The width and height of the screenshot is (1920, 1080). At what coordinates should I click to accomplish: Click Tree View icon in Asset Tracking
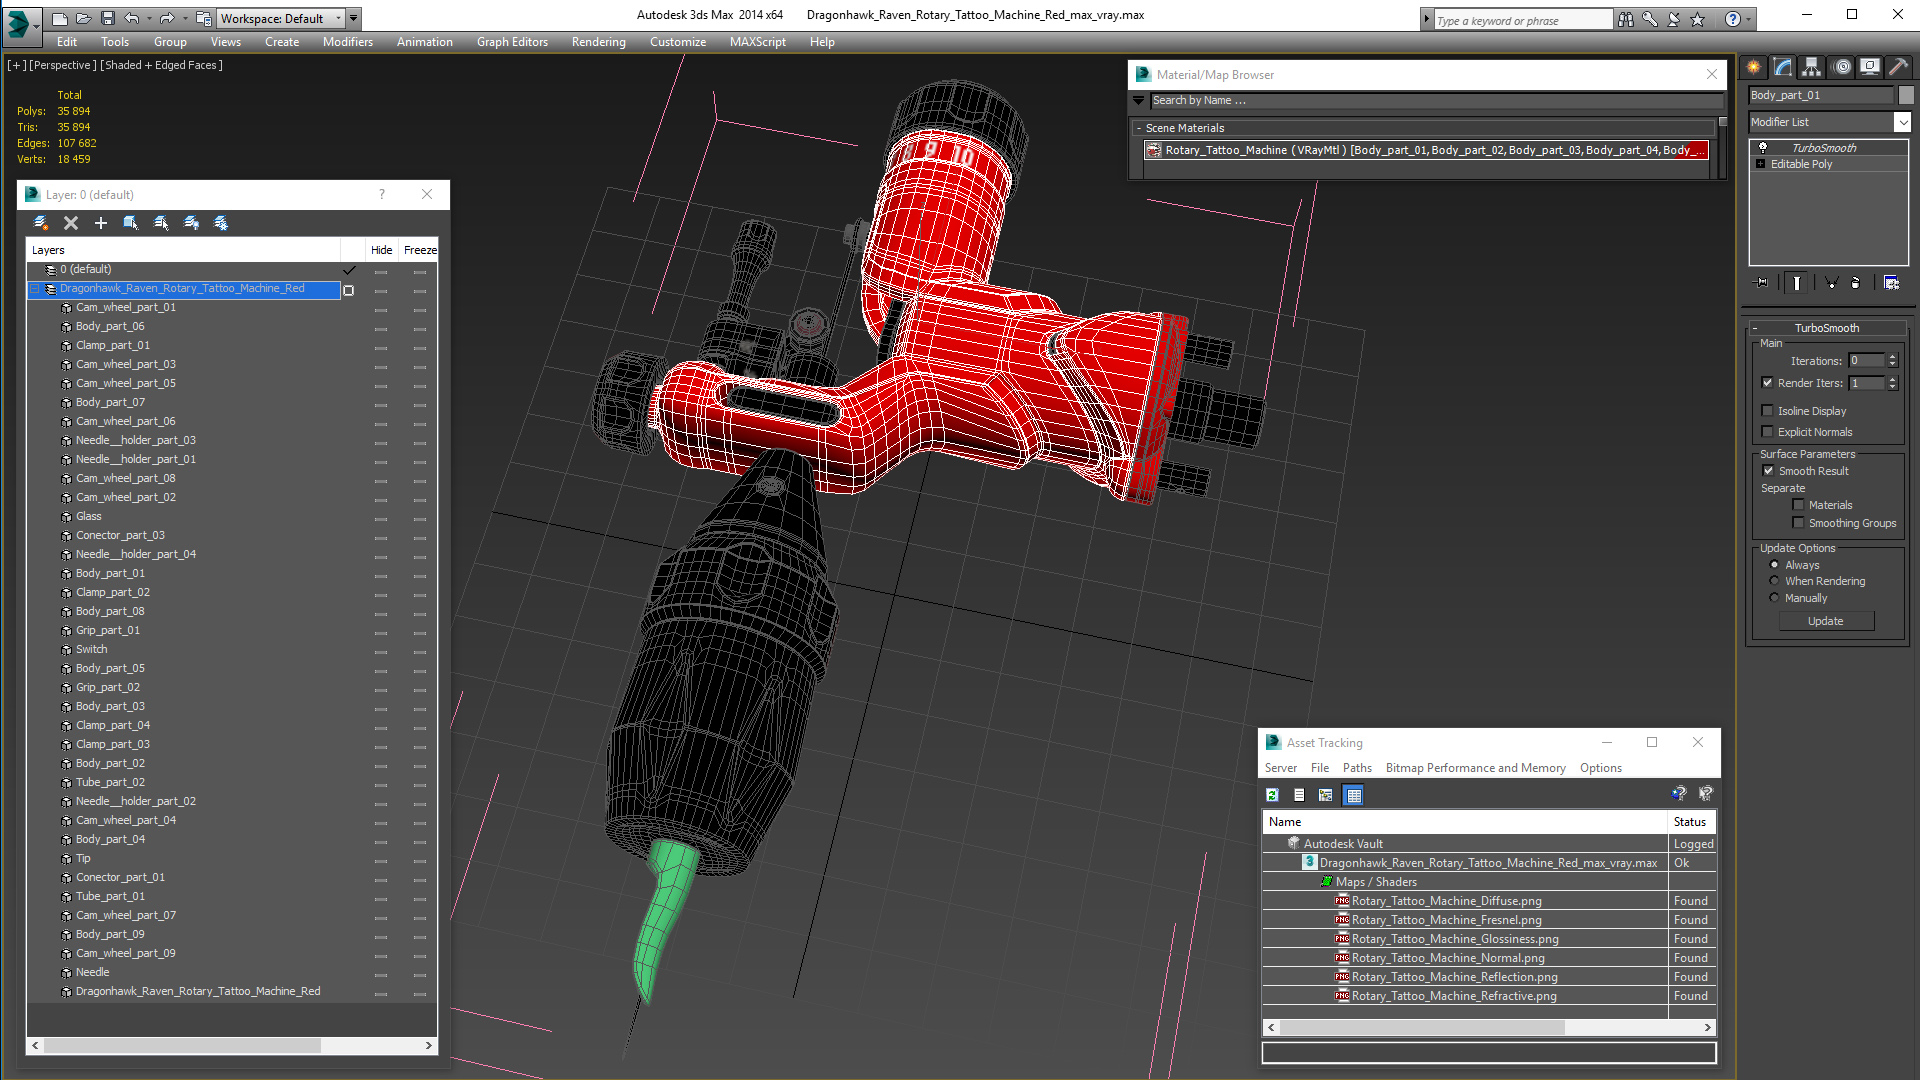point(1325,795)
